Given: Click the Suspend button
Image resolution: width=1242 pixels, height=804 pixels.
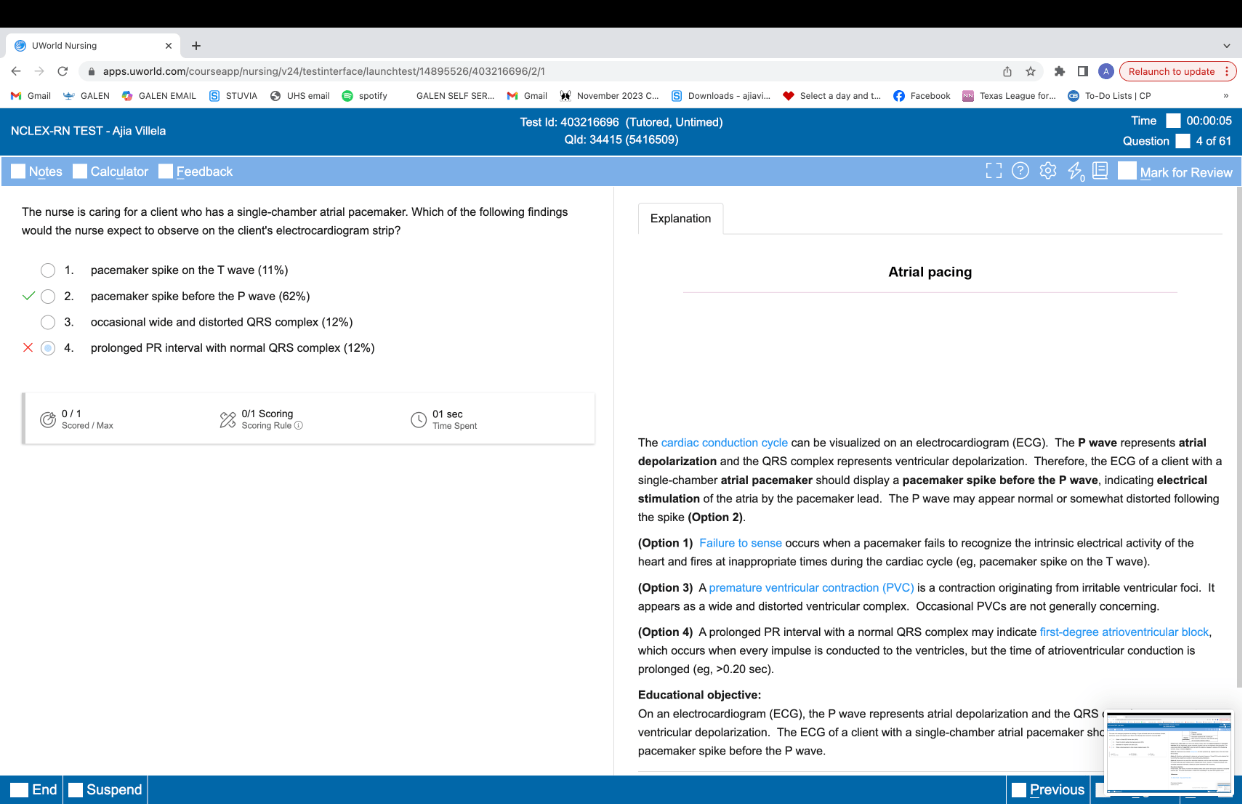Looking at the screenshot, I should tap(105, 790).
